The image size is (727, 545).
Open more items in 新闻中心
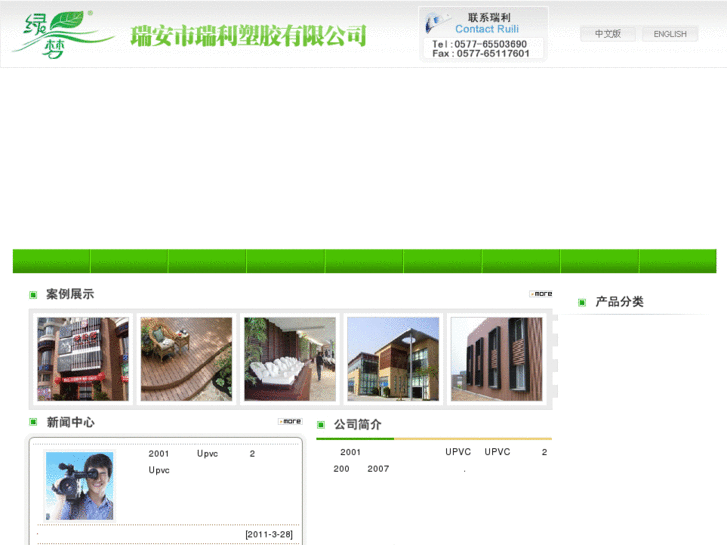(290, 421)
